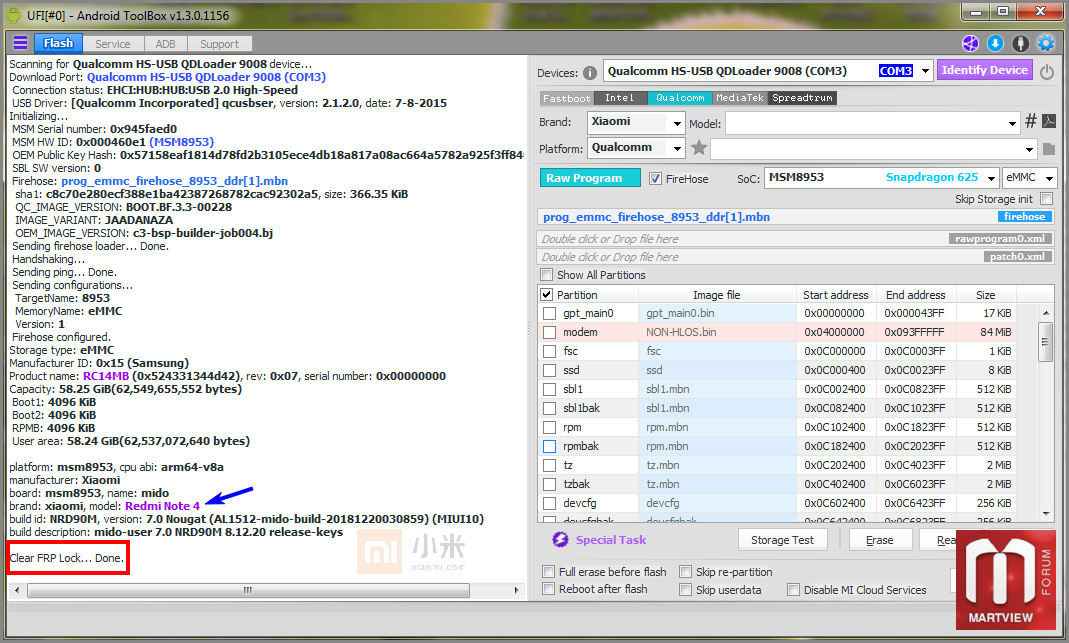Click the blue download update icon
This screenshot has height=643, width=1069.
click(995, 44)
